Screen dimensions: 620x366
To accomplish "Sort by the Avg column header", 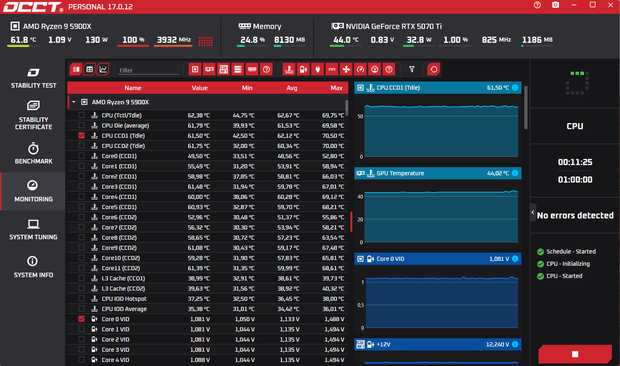I will pos(292,88).
